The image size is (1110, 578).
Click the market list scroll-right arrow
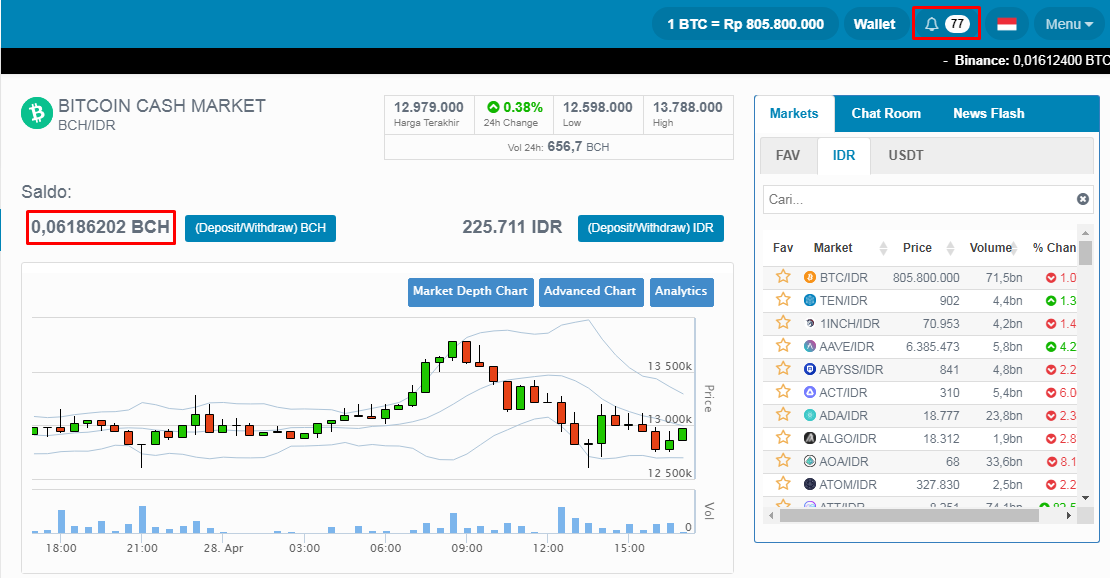(x=1069, y=516)
